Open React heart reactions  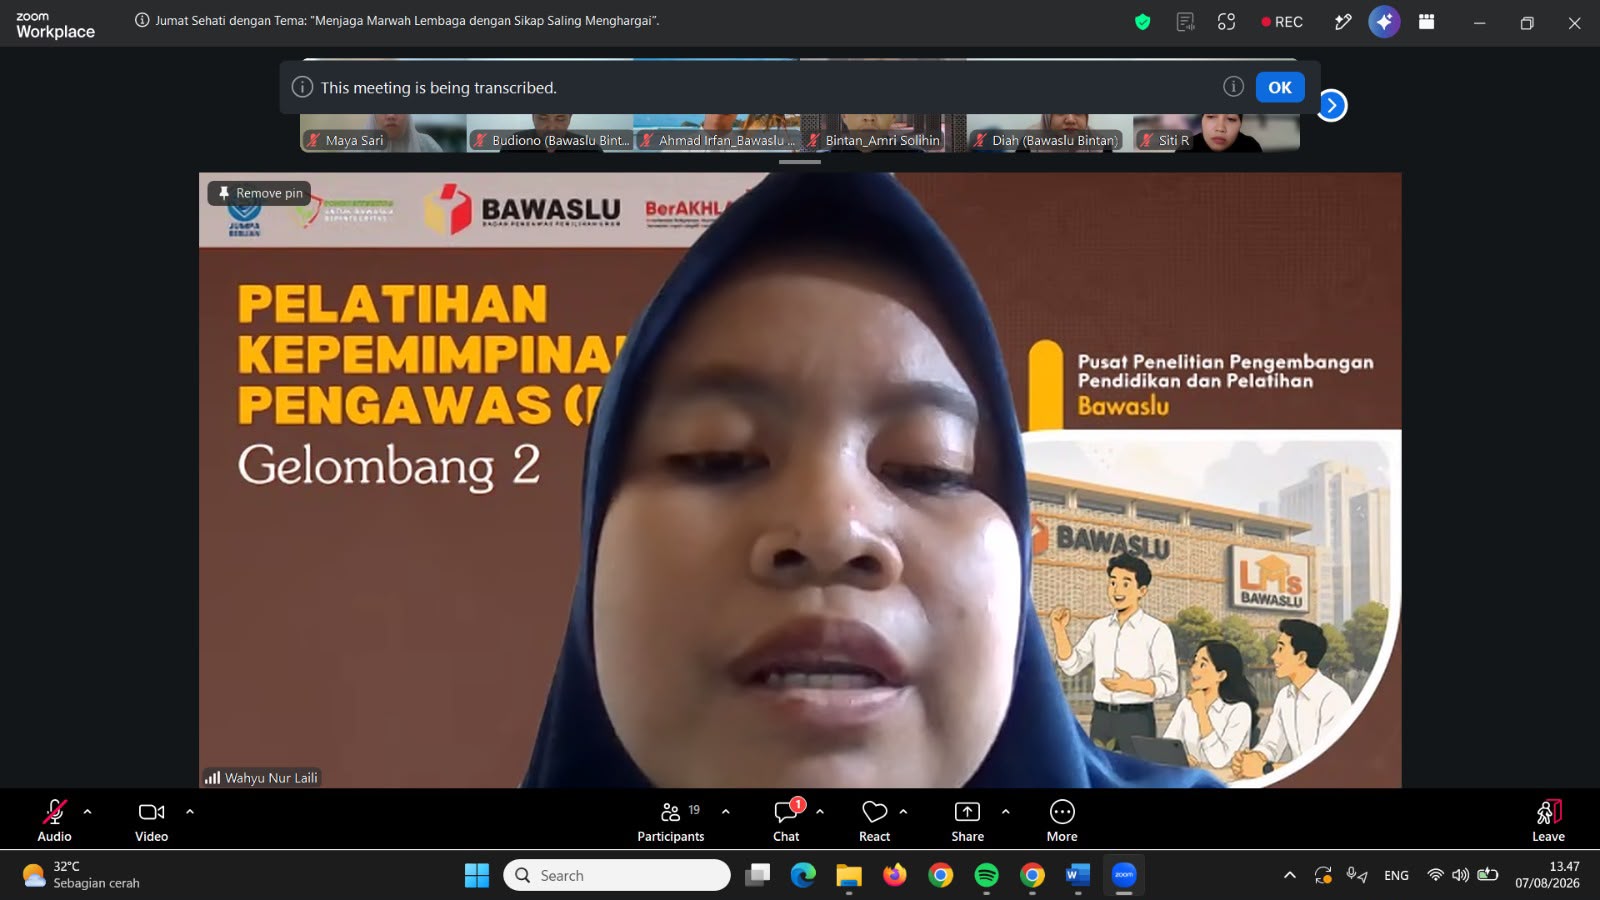(x=875, y=820)
